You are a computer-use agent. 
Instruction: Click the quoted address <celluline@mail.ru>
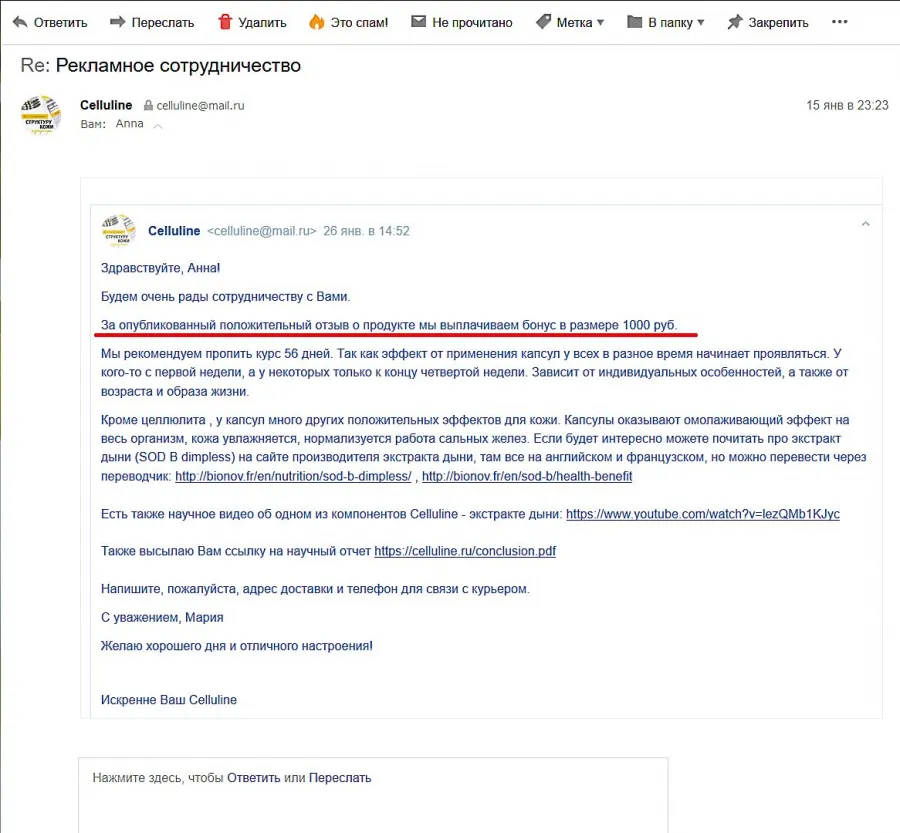coord(262,231)
